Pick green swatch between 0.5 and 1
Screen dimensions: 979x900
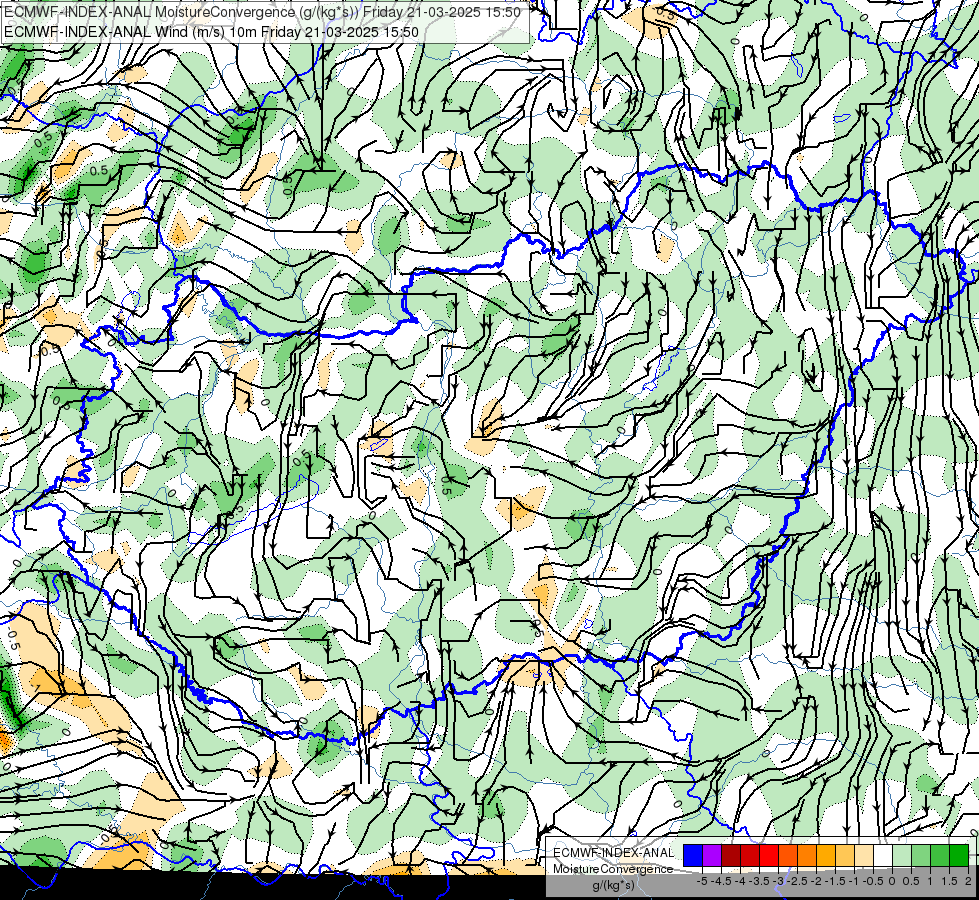click(921, 855)
